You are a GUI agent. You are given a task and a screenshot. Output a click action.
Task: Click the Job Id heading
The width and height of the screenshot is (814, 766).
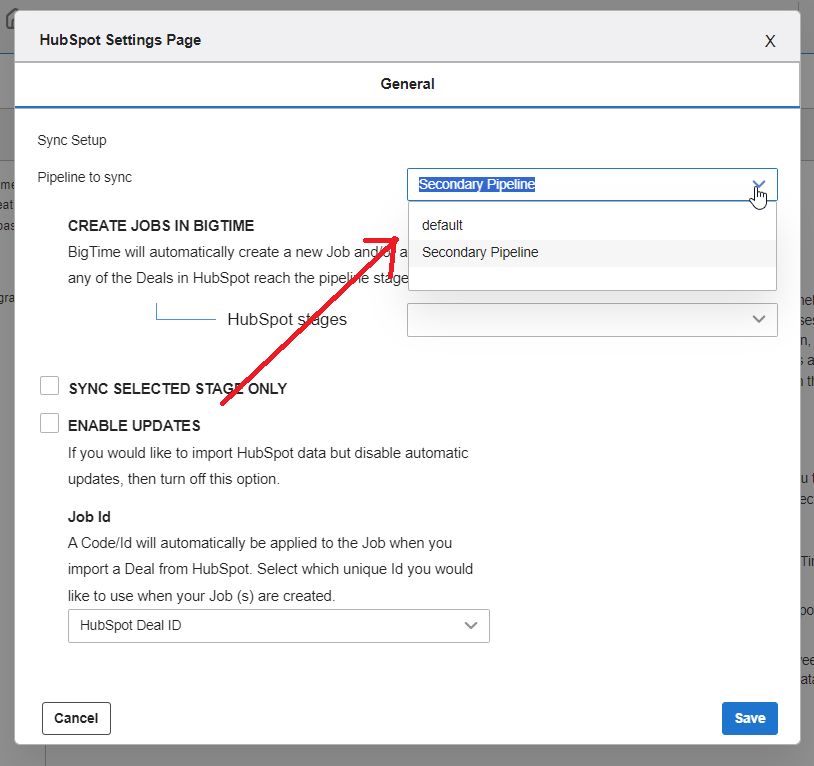click(x=89, y=517)
